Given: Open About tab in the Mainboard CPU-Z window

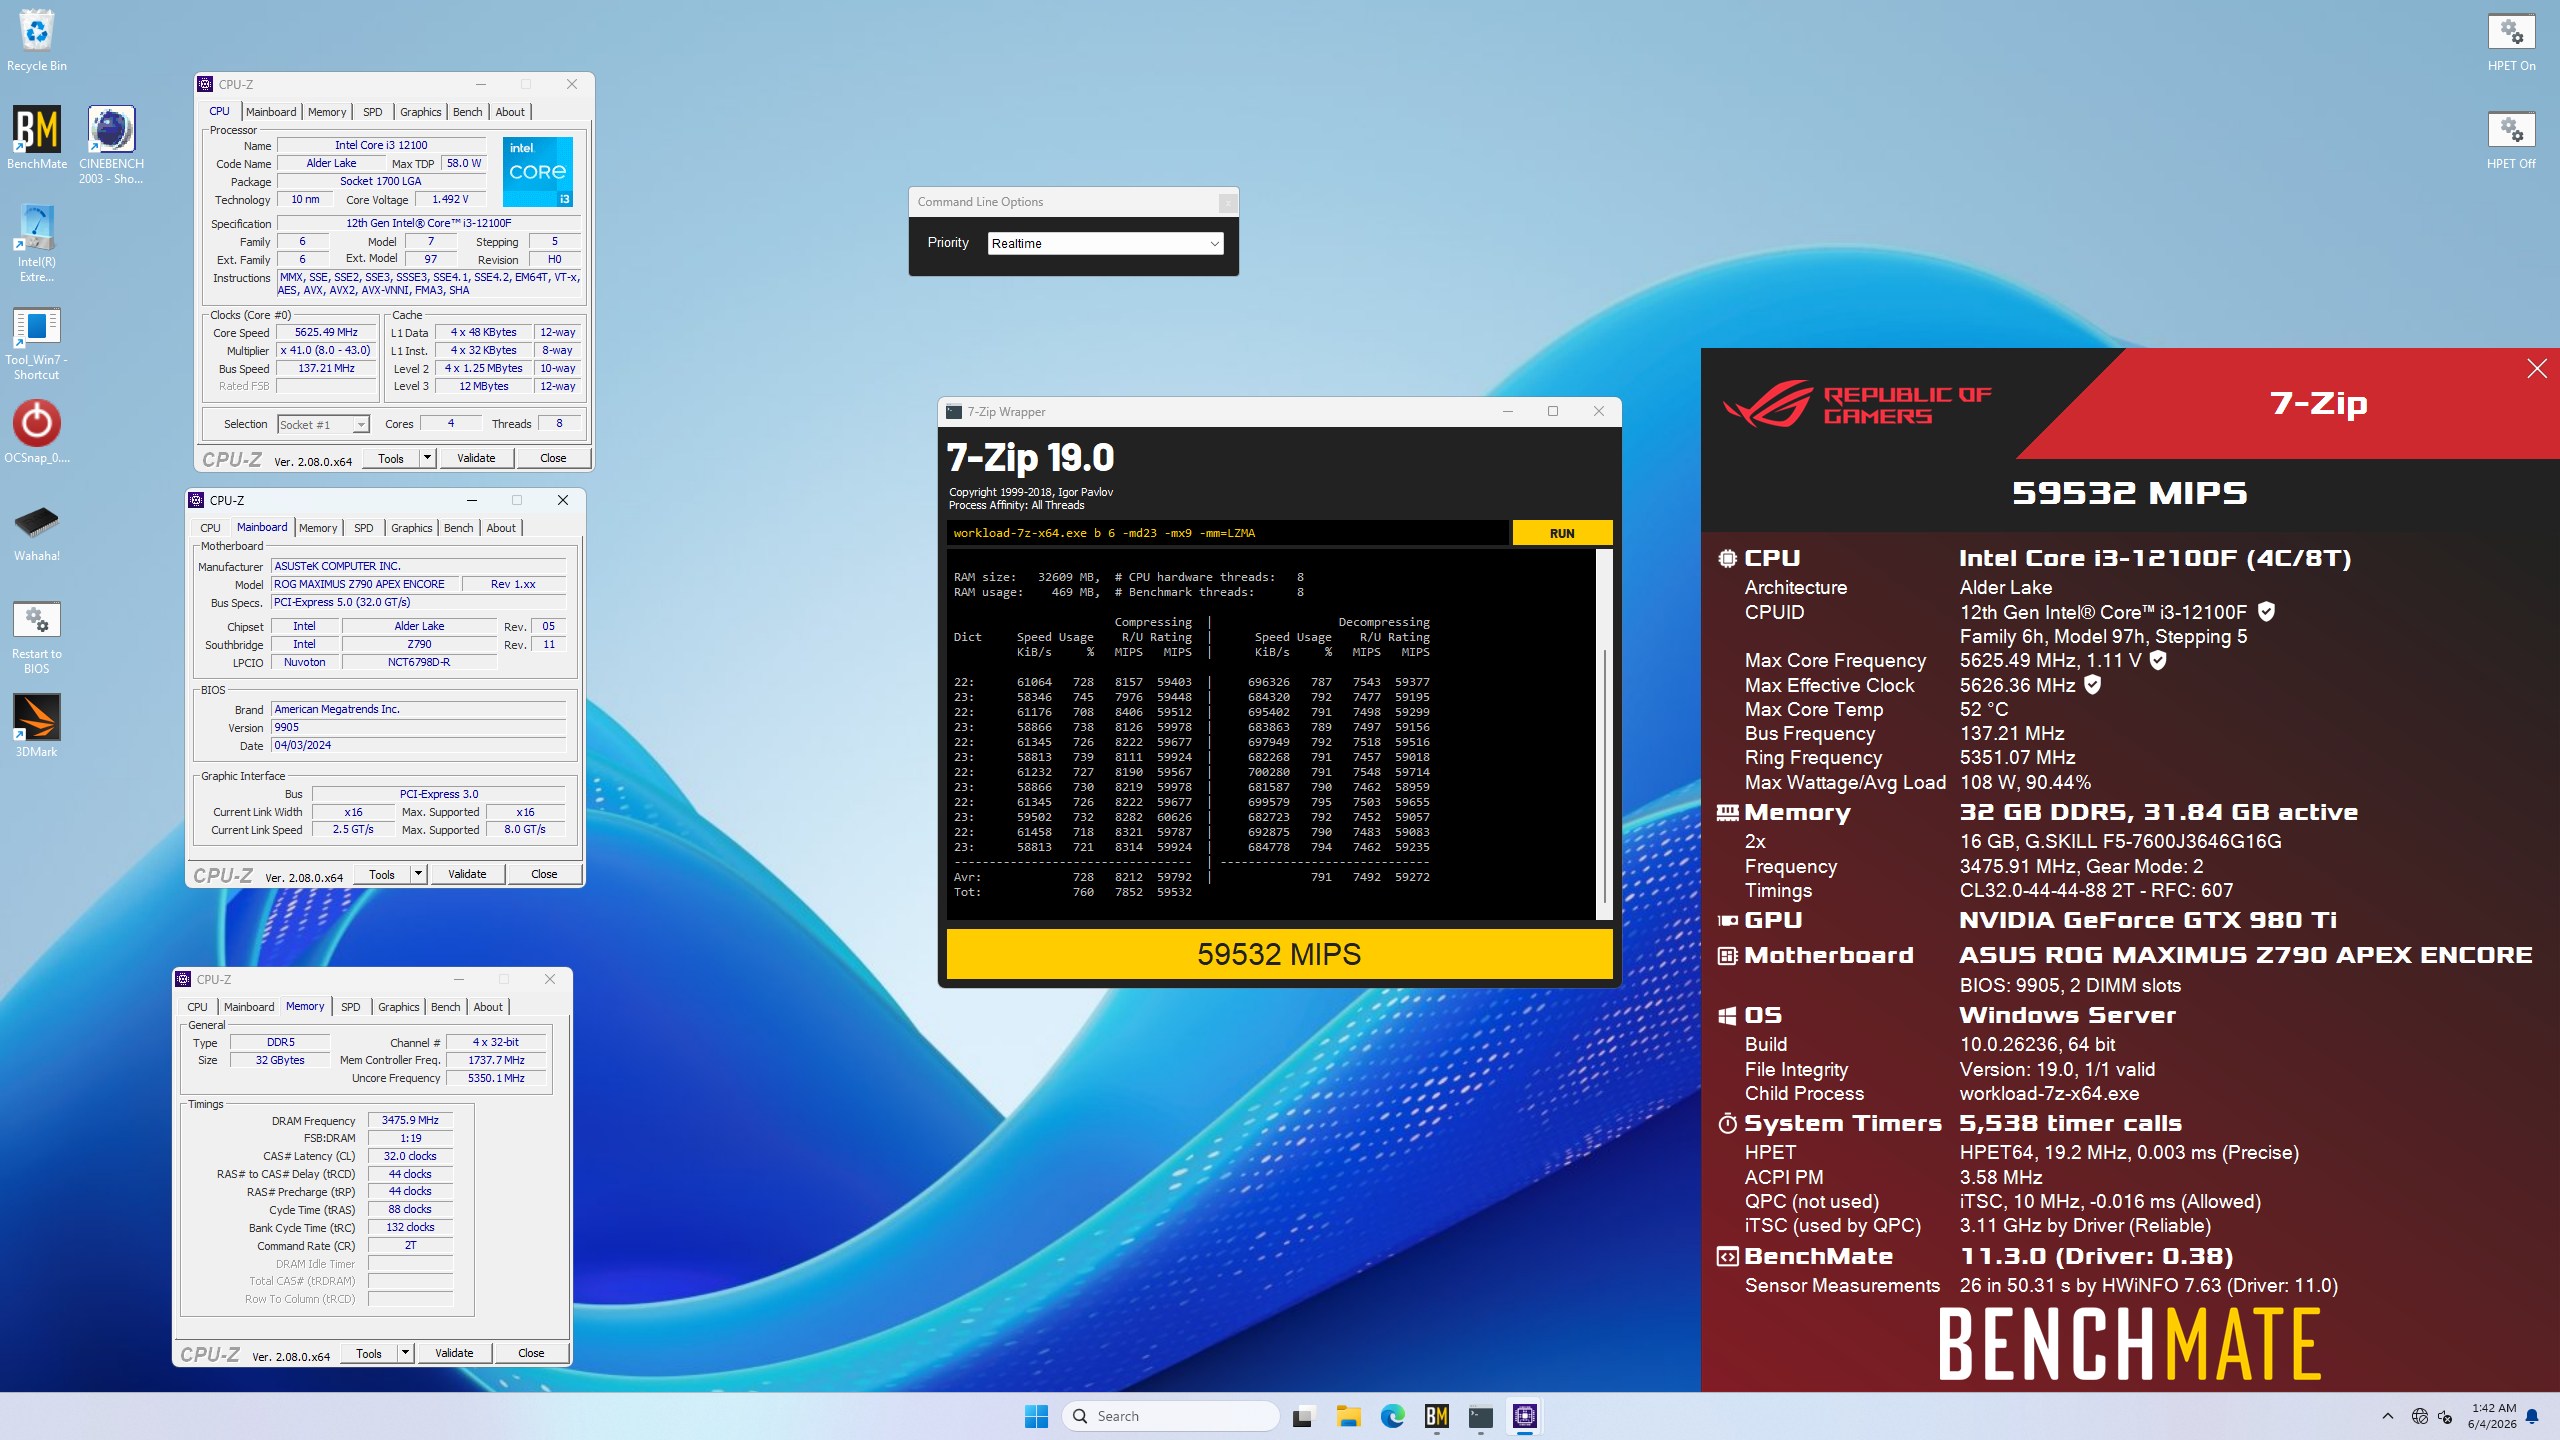Looking at the screenshot, I should pos(501,528).
